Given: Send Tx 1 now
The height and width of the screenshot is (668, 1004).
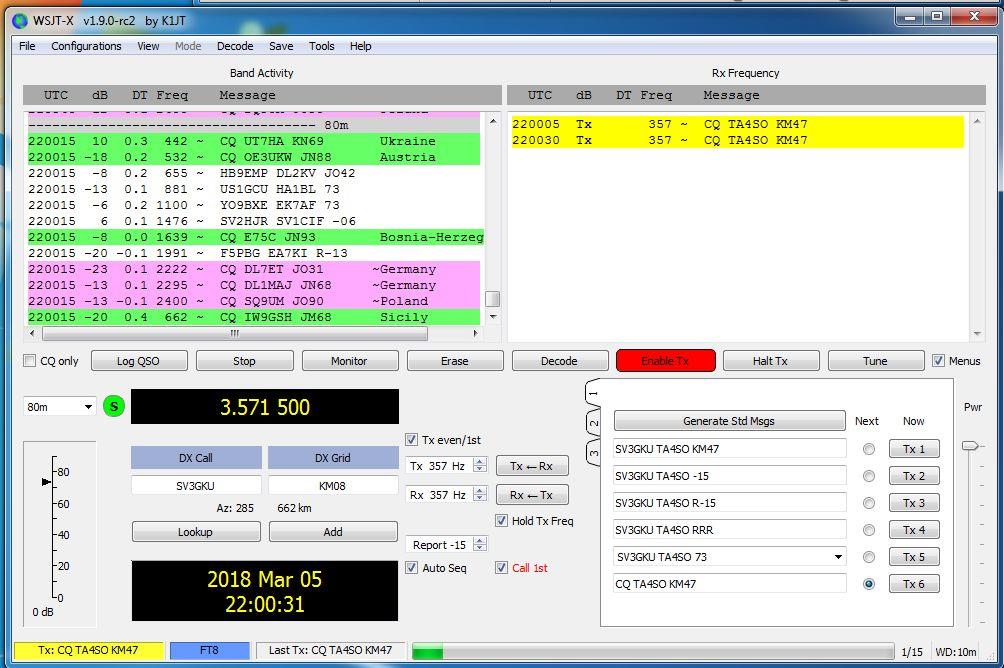Looking at the screenshot, I should [x=914, y=449].
